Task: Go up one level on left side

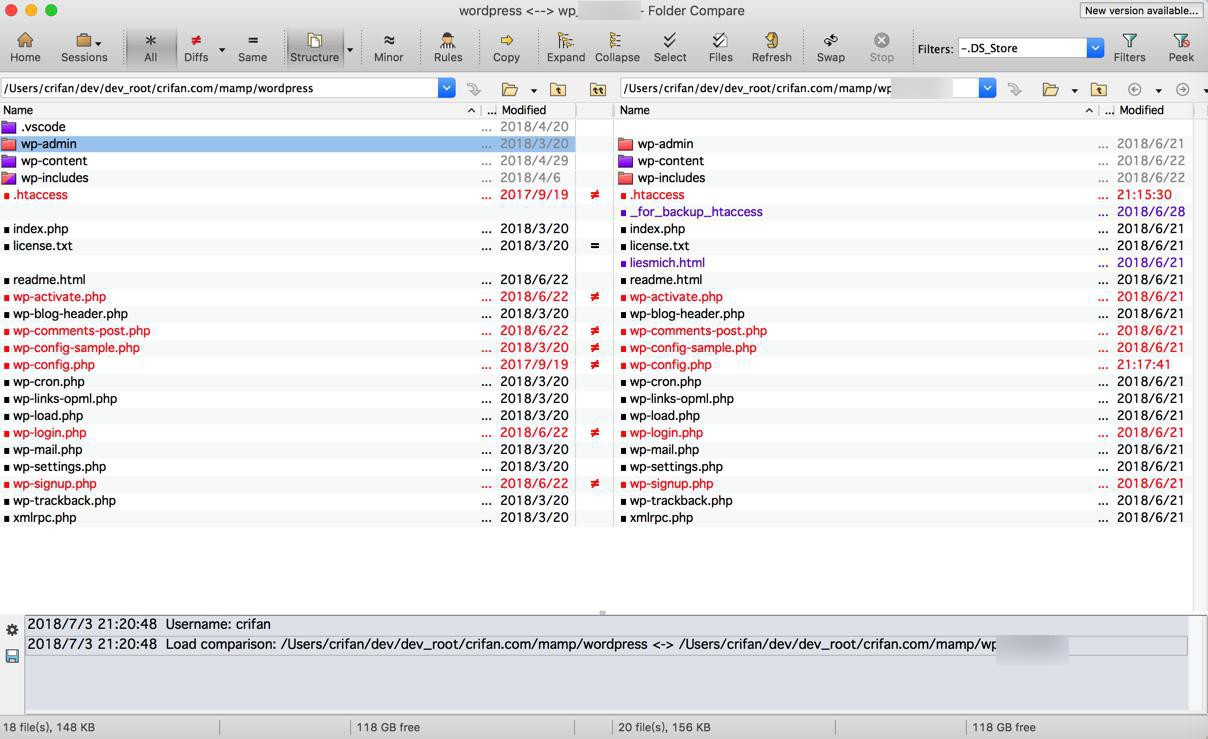Action: tap(558, 89)
